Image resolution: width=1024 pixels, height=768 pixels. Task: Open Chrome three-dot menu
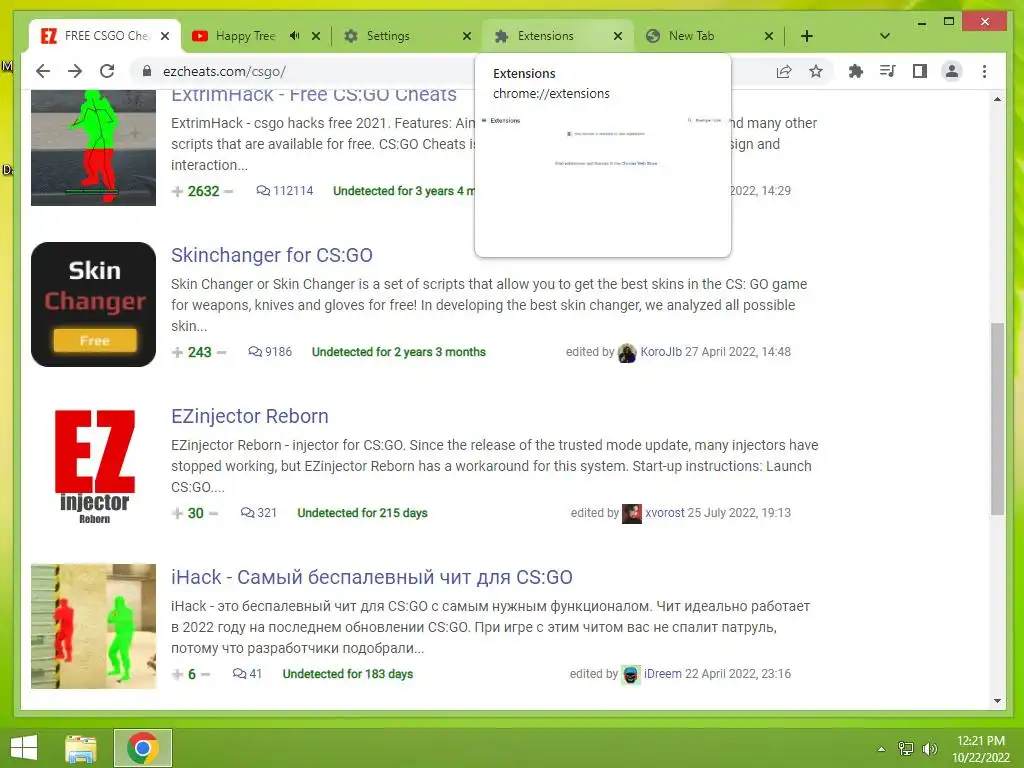point(984,71)
